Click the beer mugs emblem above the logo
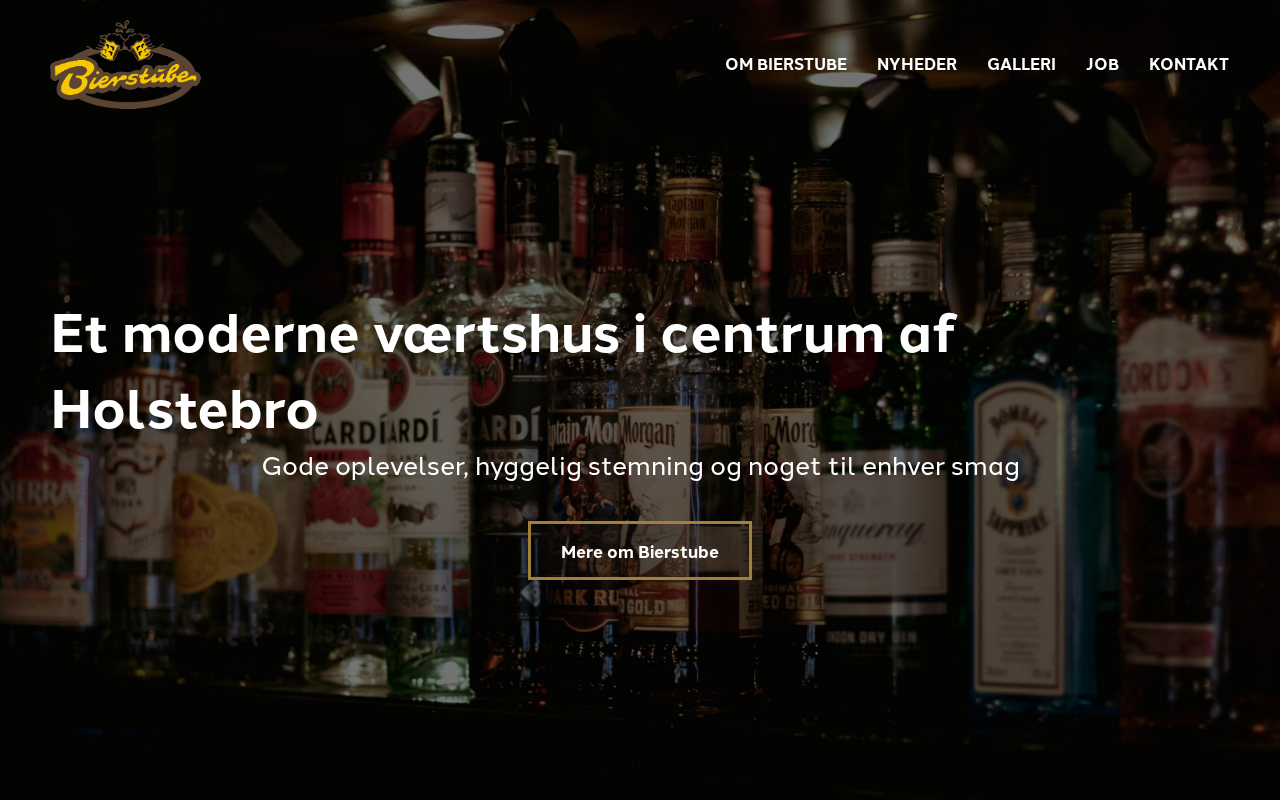 (126, 41)
